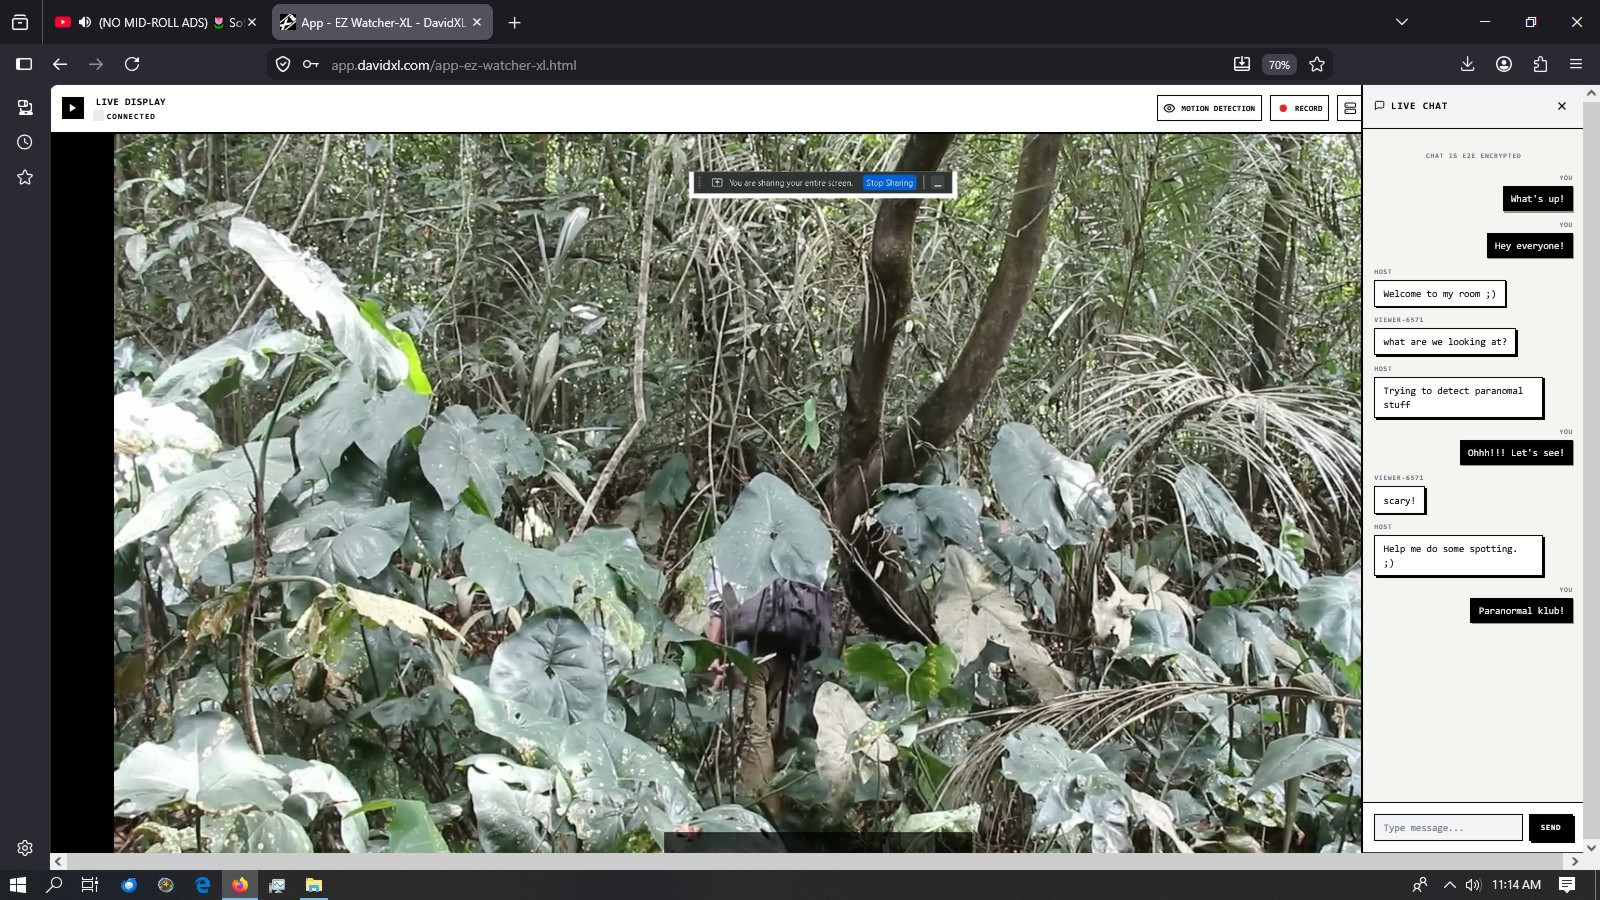
Task: Close the Live Chat panel
Action: click(x=1562, y=106)
